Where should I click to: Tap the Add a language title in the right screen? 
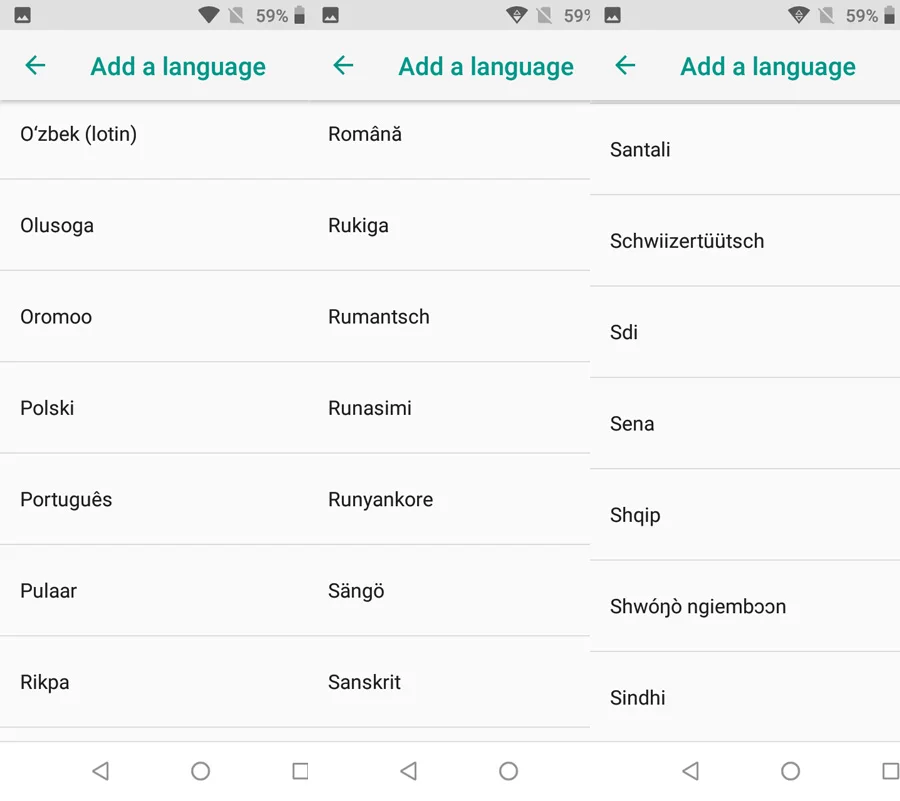point(768,67)
